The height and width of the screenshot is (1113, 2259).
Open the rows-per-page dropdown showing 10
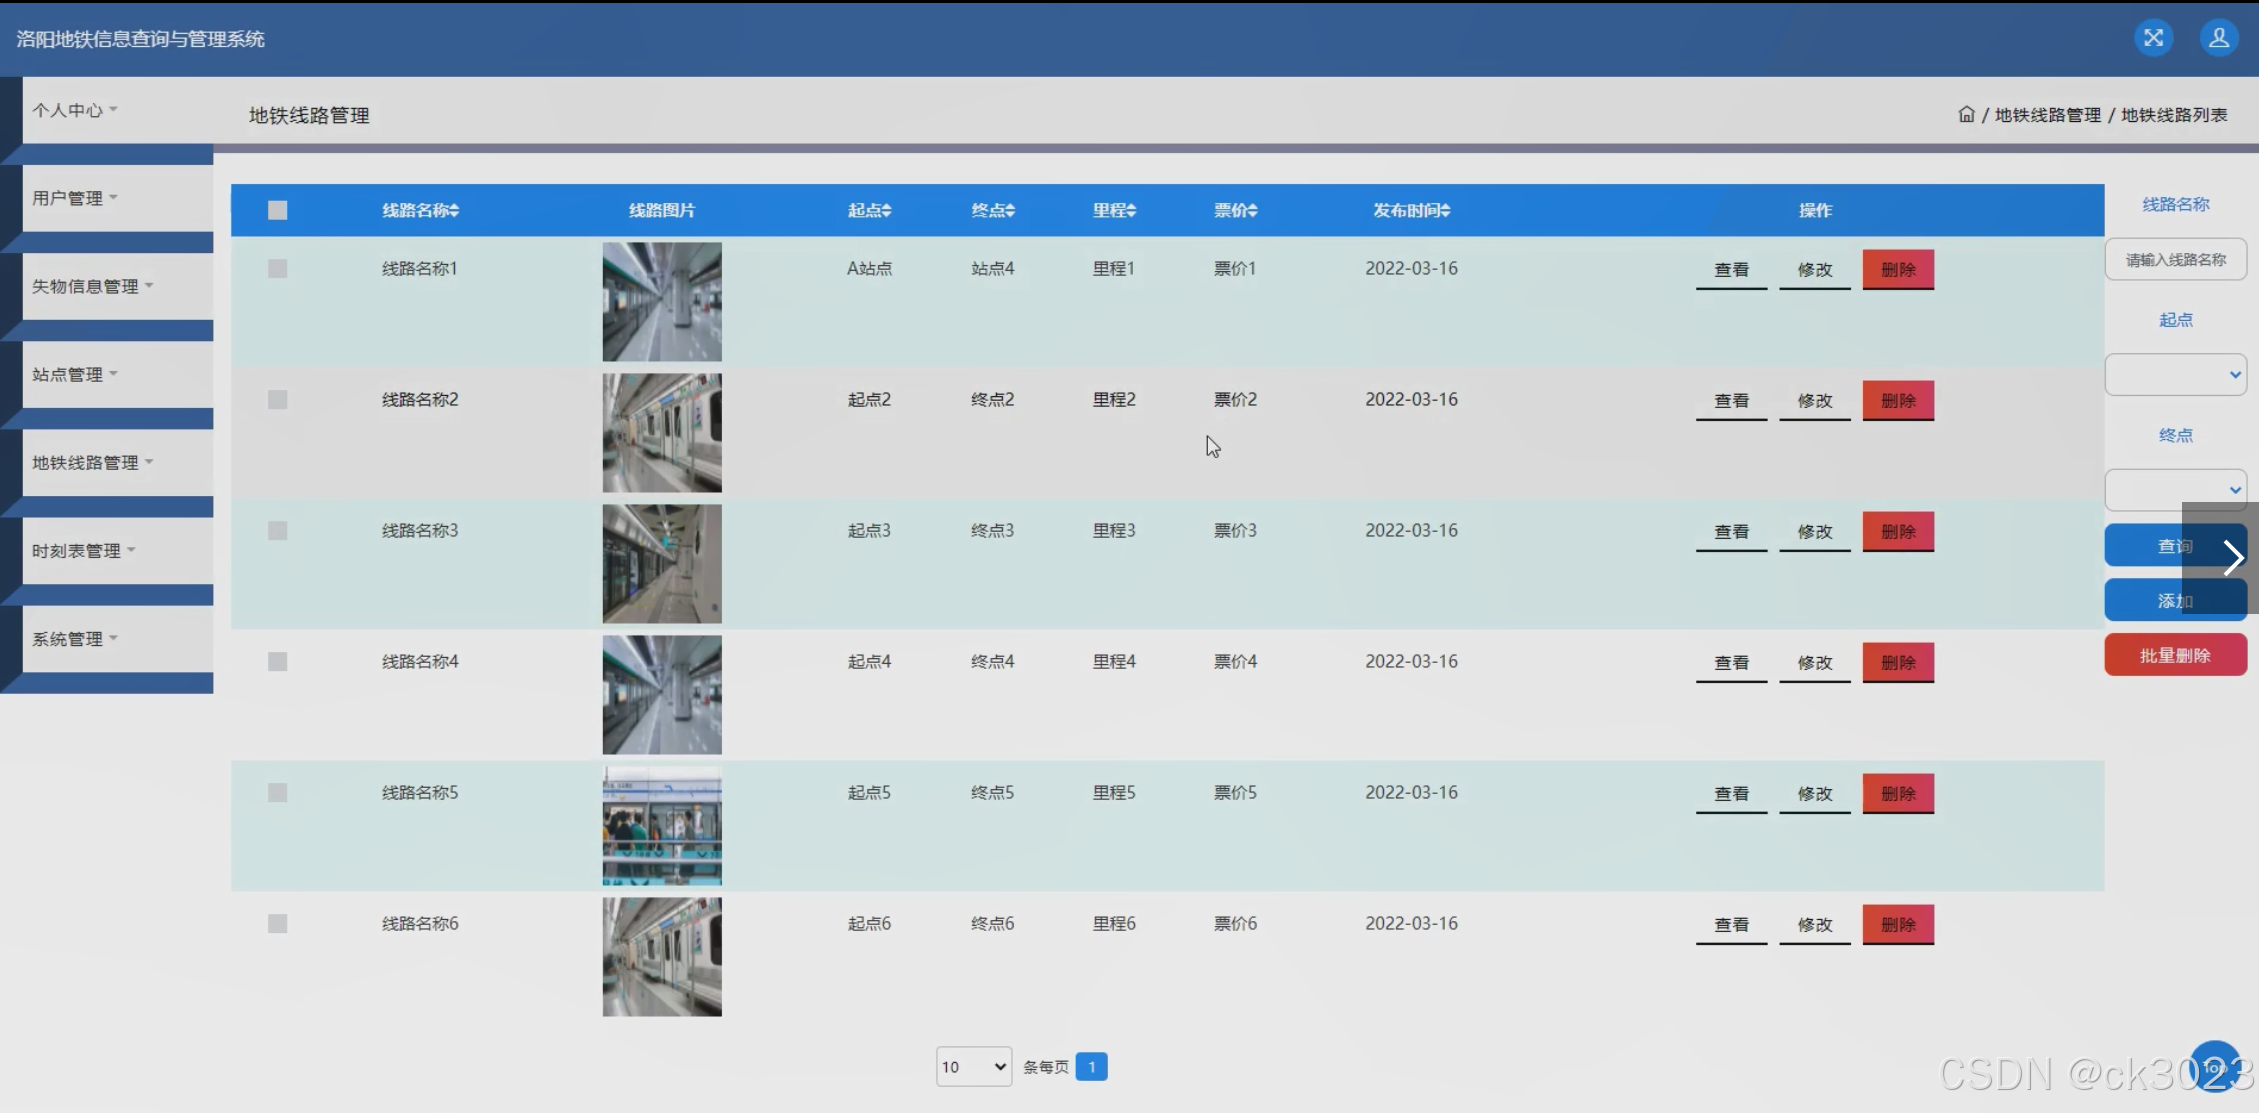pyautogui.click(x=973, y=1067)
